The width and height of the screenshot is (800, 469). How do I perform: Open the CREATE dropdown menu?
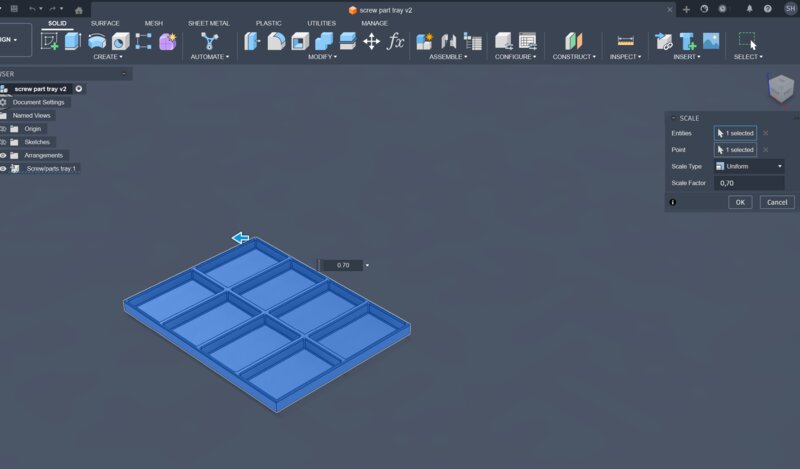click(x=108, y=57)
